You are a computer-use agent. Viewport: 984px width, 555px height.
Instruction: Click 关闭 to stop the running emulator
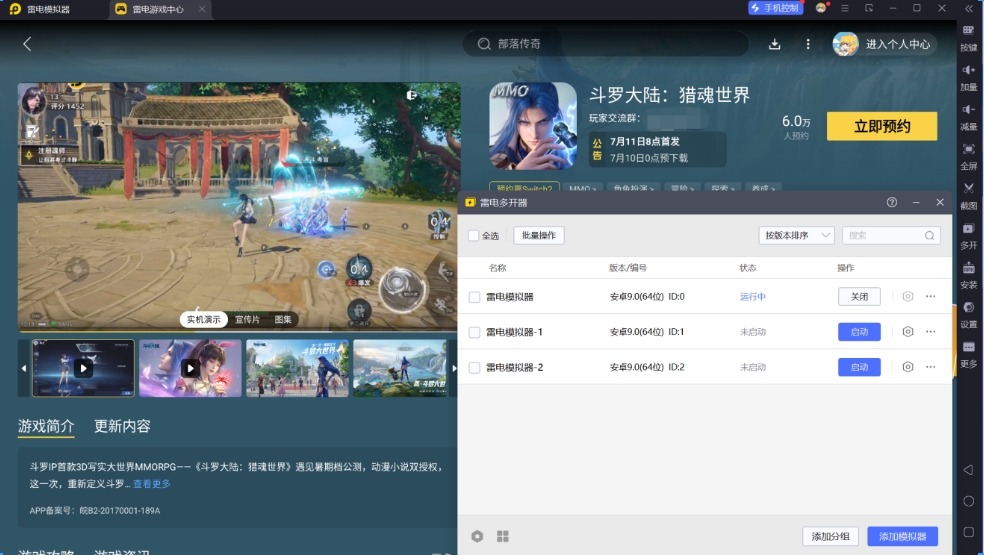(859, 296)
